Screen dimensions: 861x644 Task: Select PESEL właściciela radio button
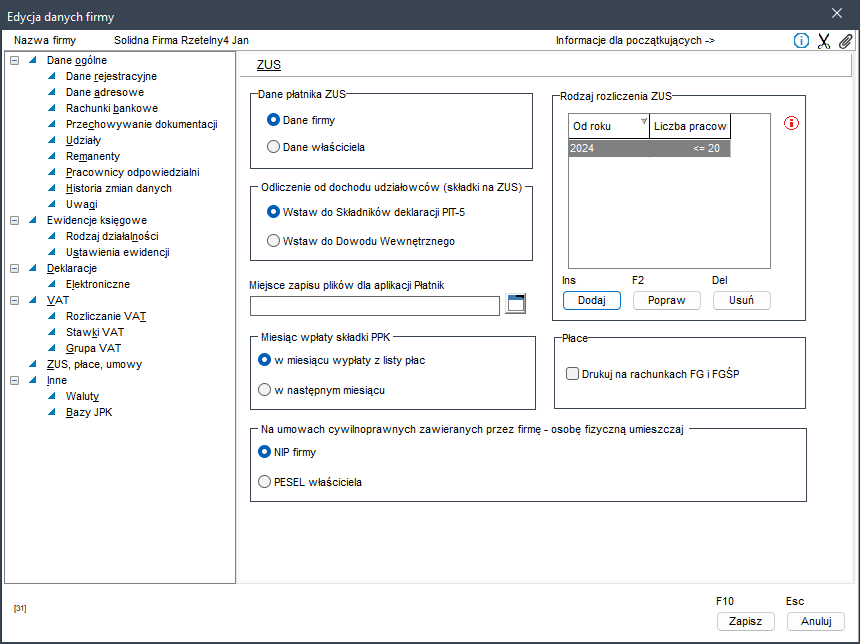click(x=264, y=482)
